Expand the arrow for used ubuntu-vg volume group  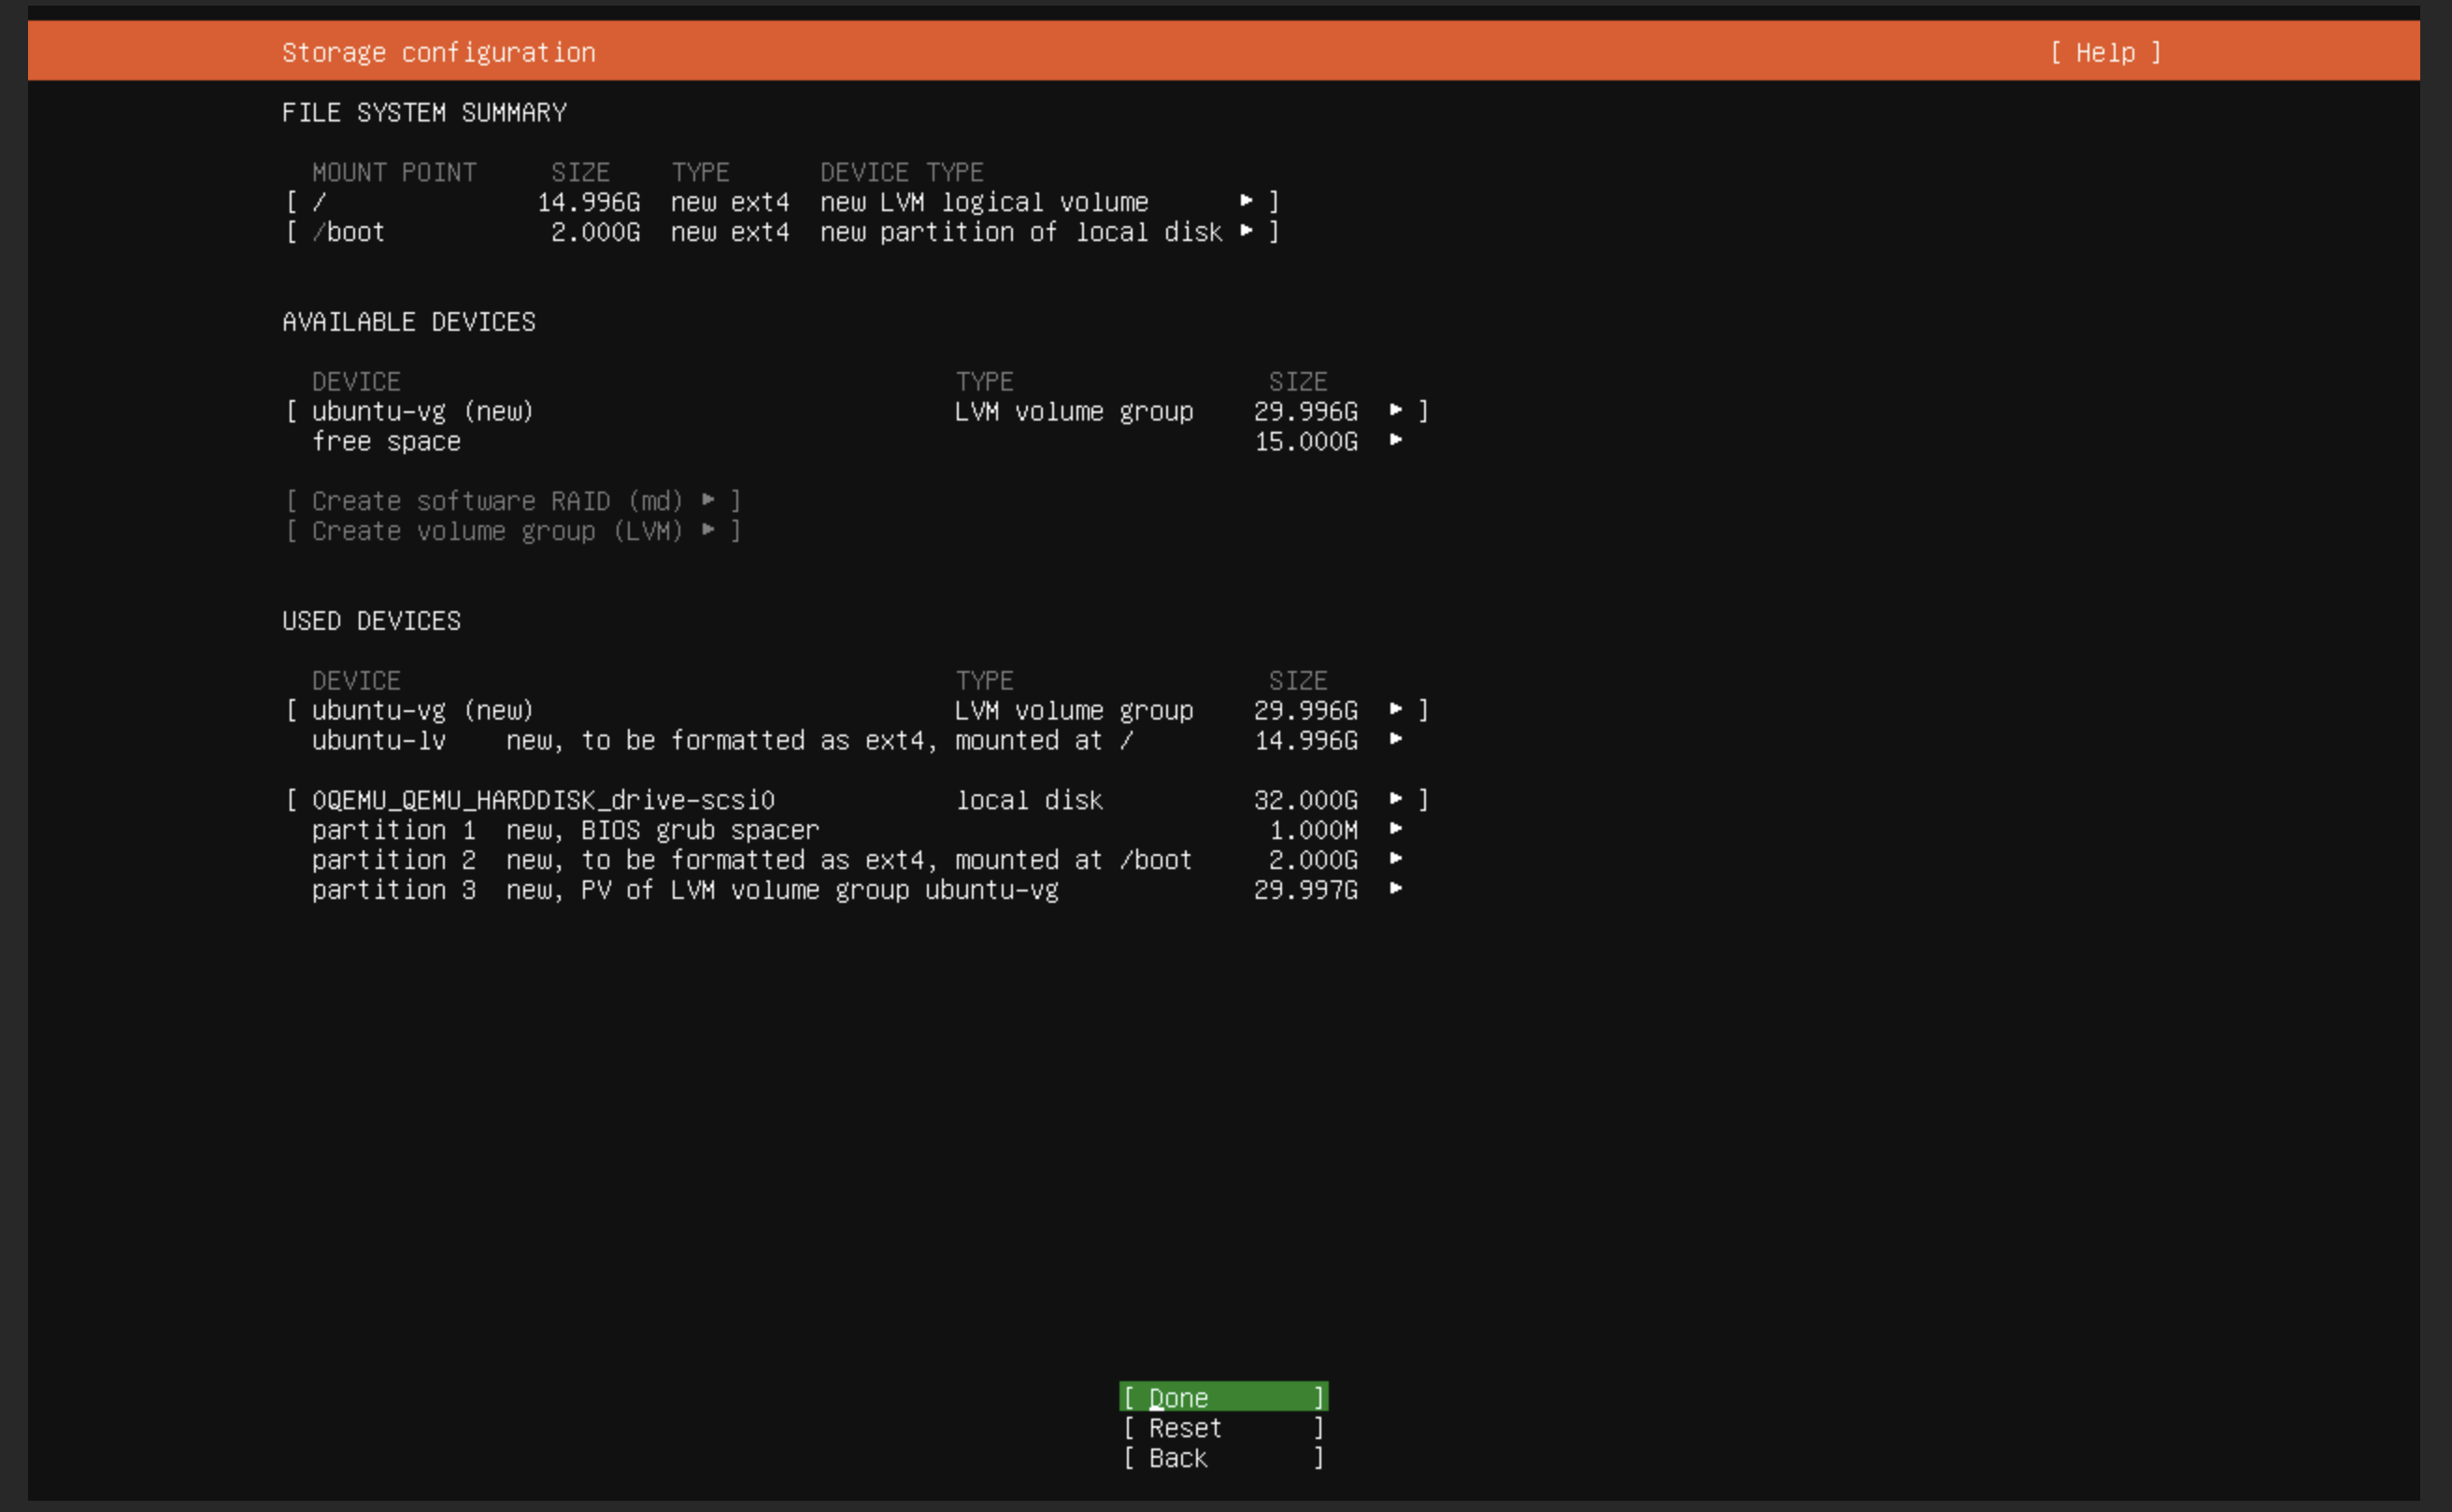point(1396,709)
